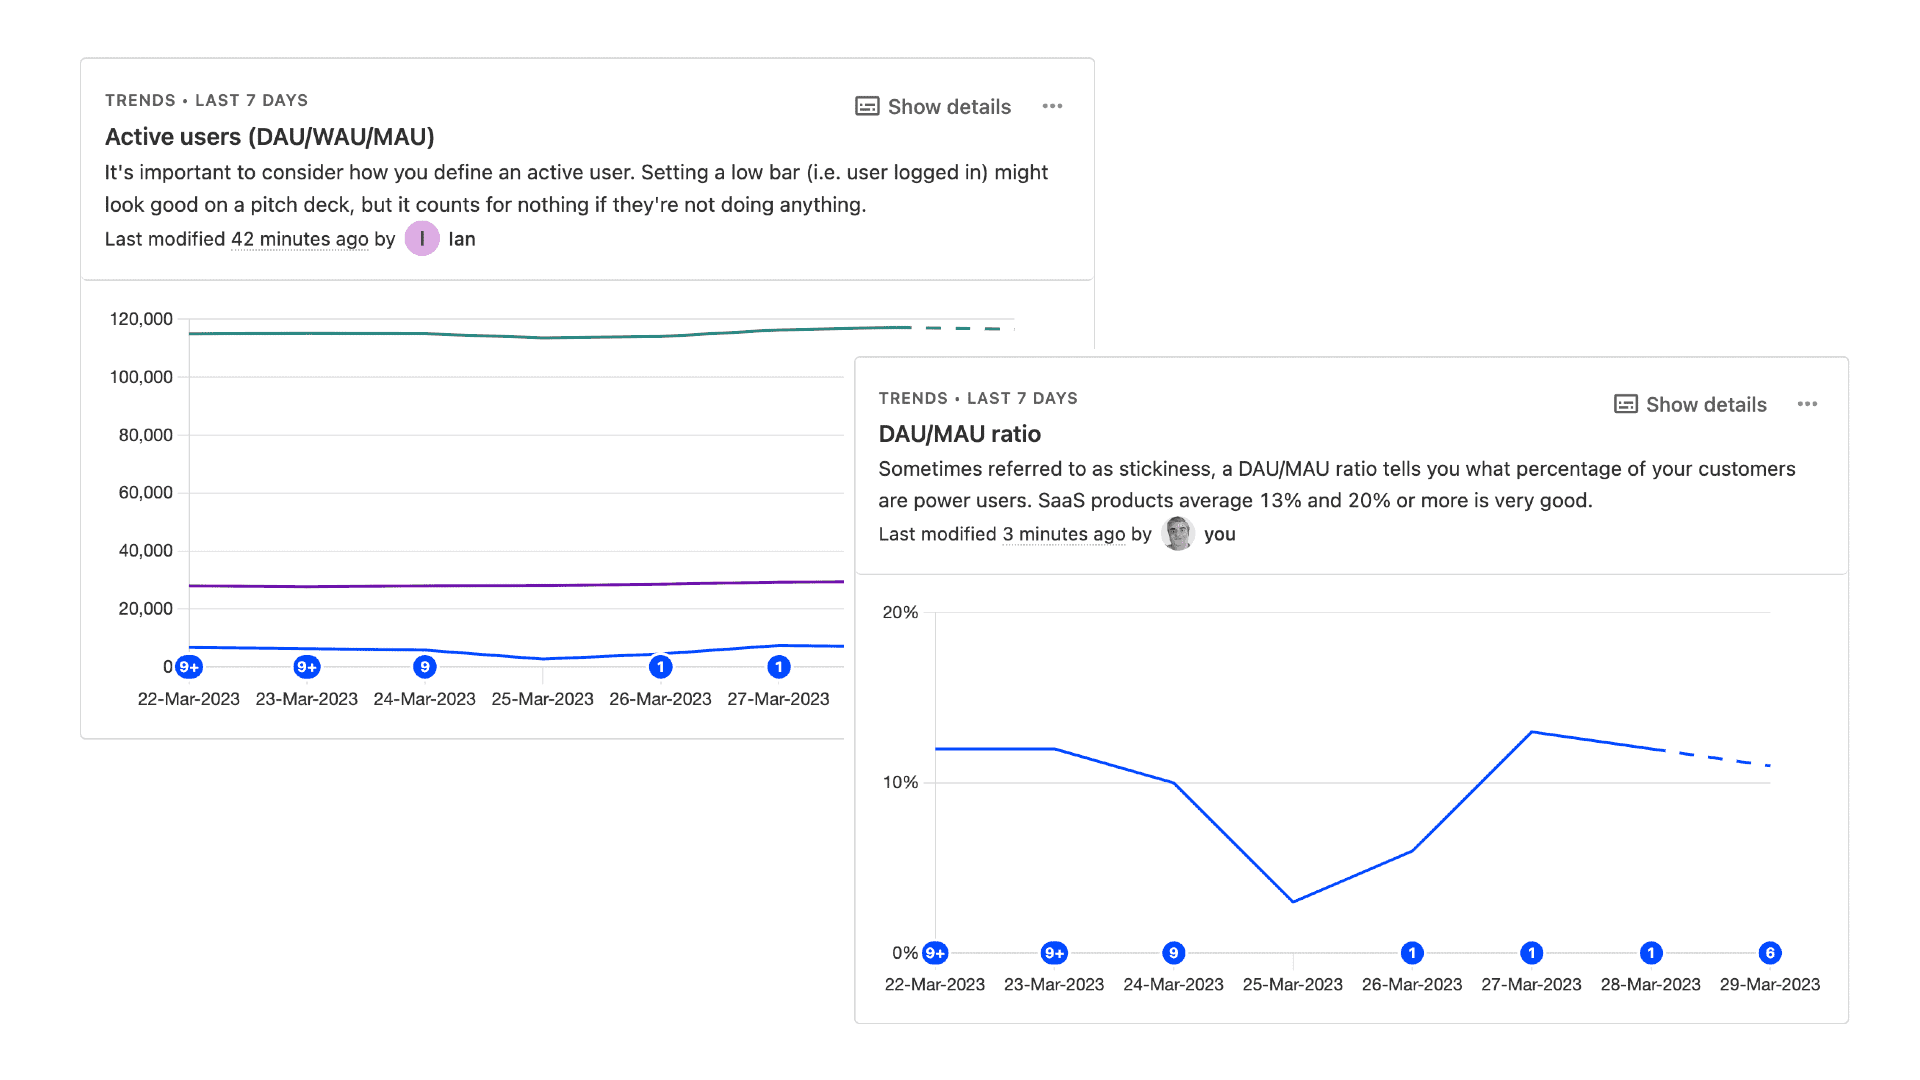Click your profile avatar photo
The height and width of the screenshot is (1080, 1920).
tap(1178, 534)
